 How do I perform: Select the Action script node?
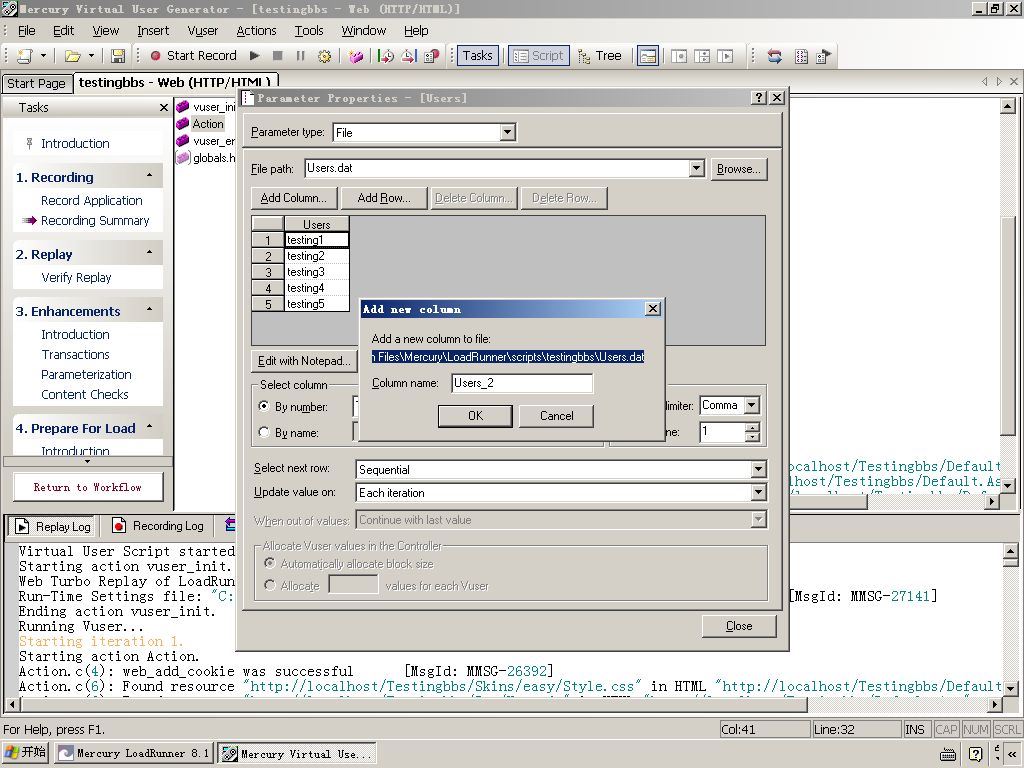click(x=208, y=124)
